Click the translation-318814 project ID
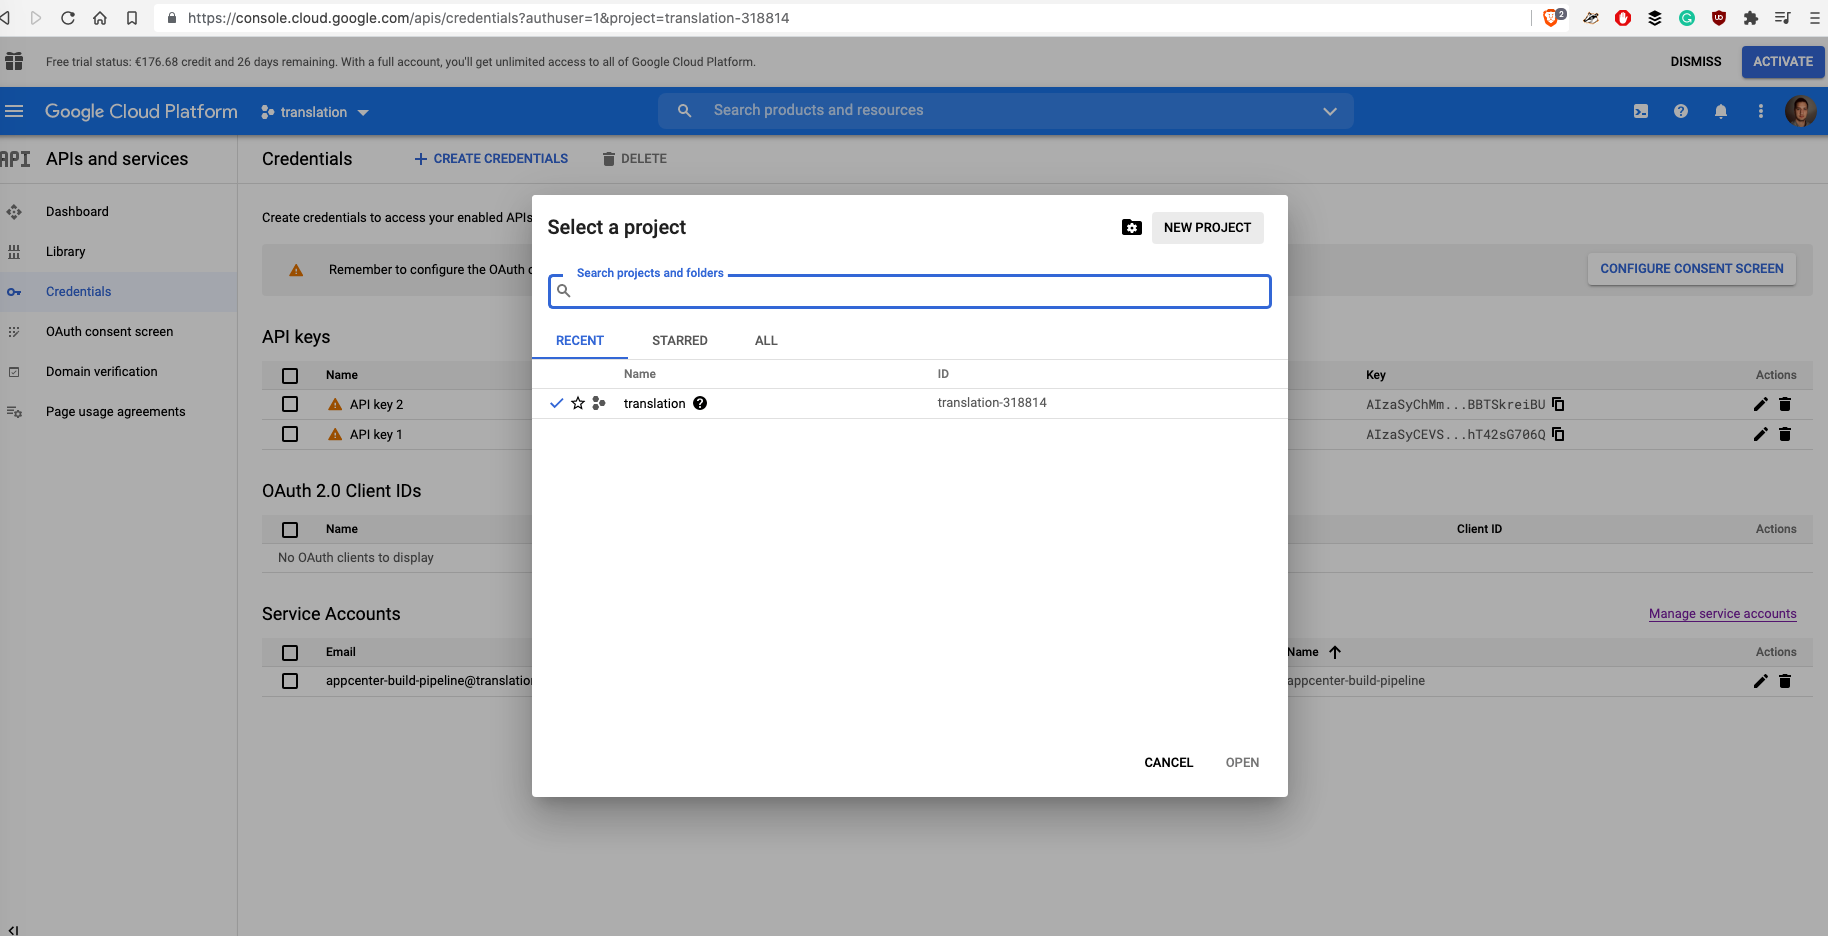This screenshot has width=1828, height=936. pos(992,403)
